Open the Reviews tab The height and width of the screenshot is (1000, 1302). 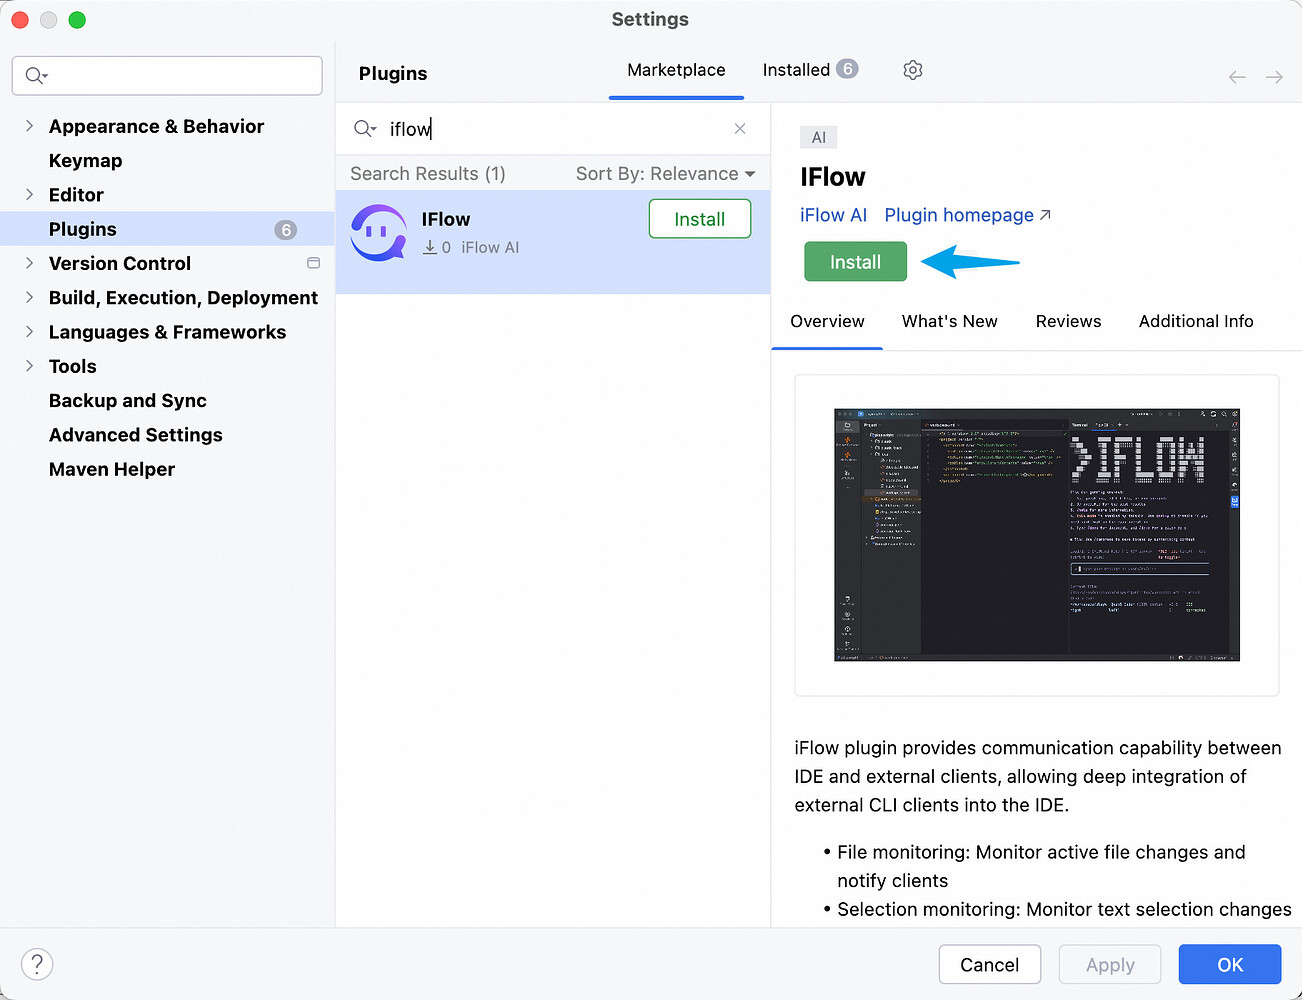click(x=1068, y=321)
